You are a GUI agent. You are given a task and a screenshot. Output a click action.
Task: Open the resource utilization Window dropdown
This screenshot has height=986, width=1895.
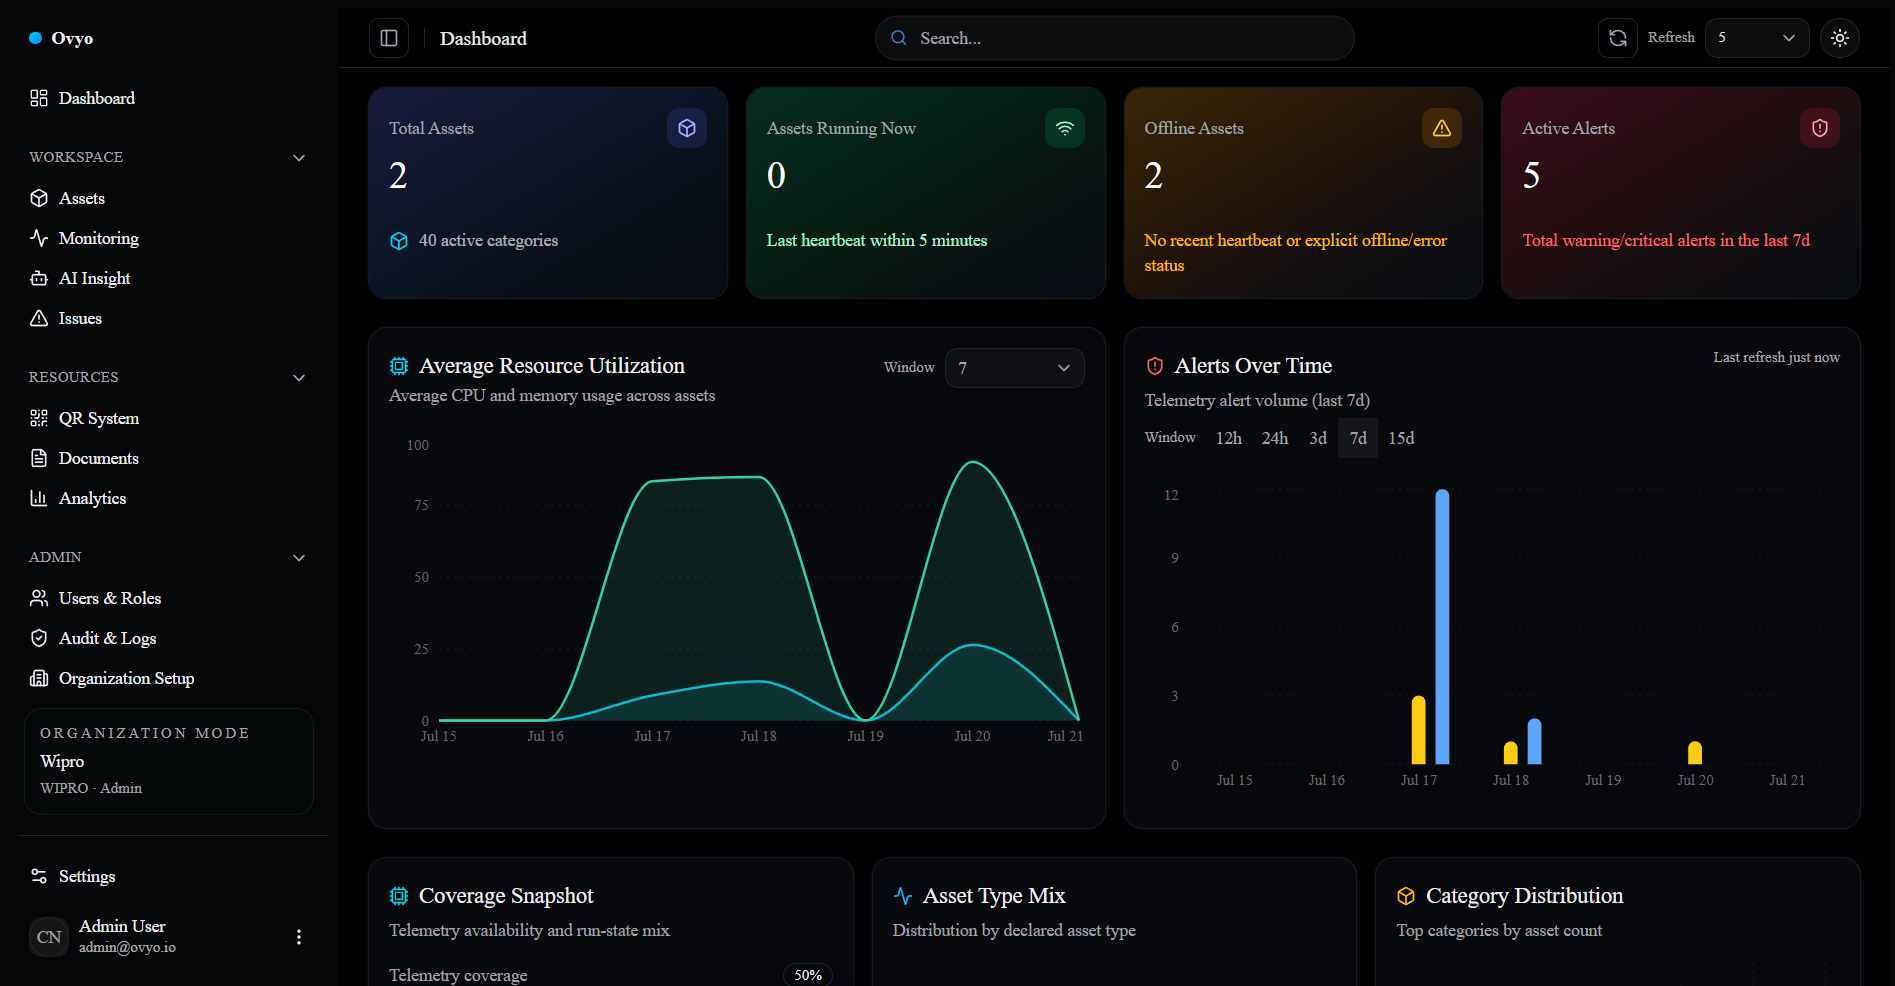coord(1014,368)
